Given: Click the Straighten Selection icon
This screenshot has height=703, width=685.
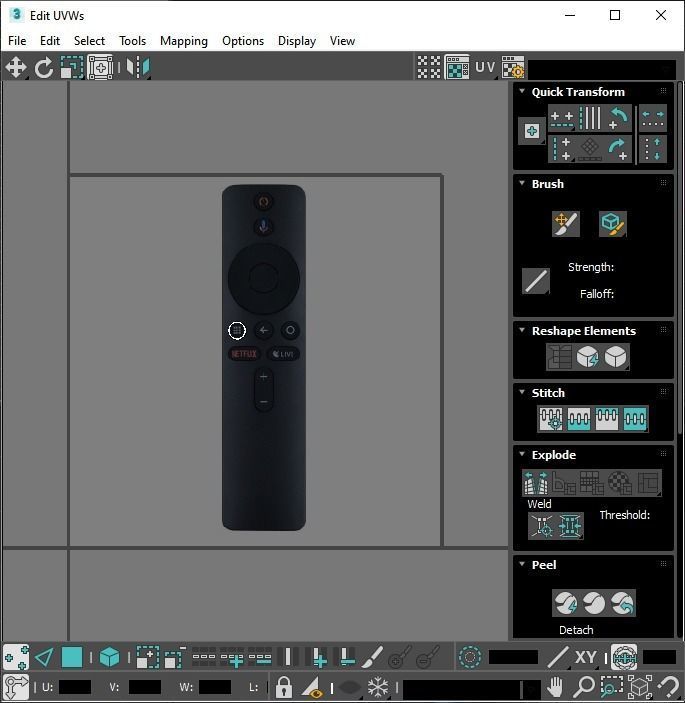Looking at the screenshot, I should 559,357.
